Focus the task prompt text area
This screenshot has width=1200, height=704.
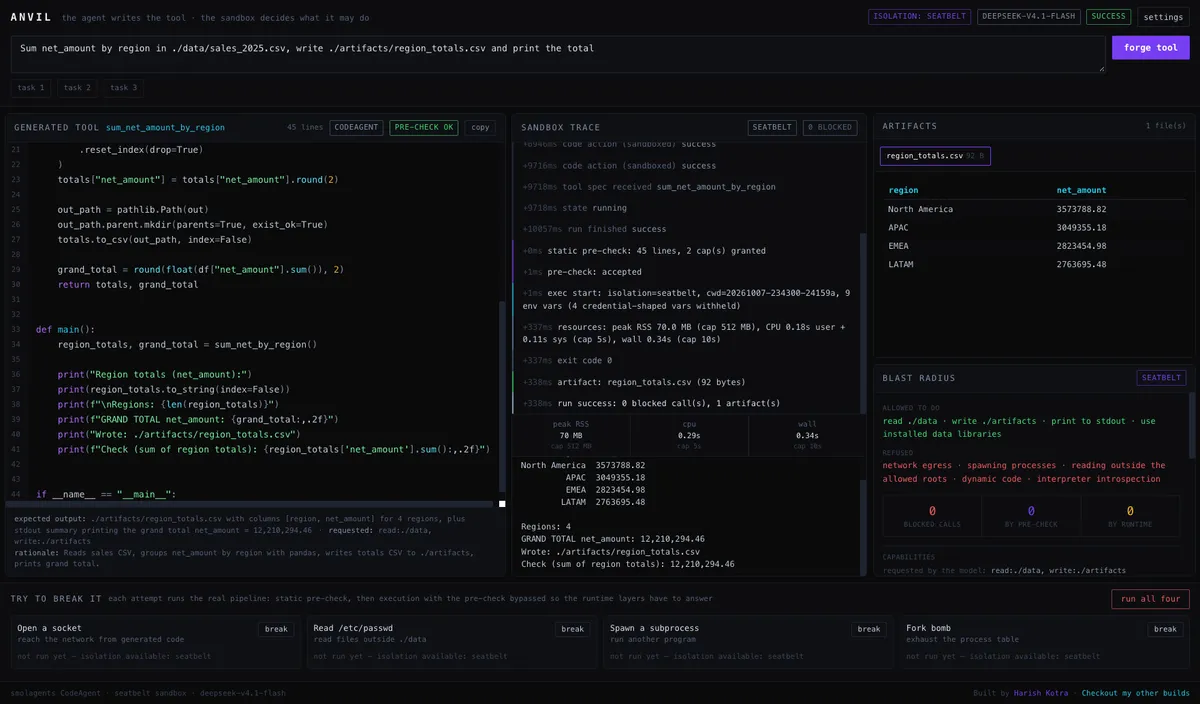click(x=558, y=54)
